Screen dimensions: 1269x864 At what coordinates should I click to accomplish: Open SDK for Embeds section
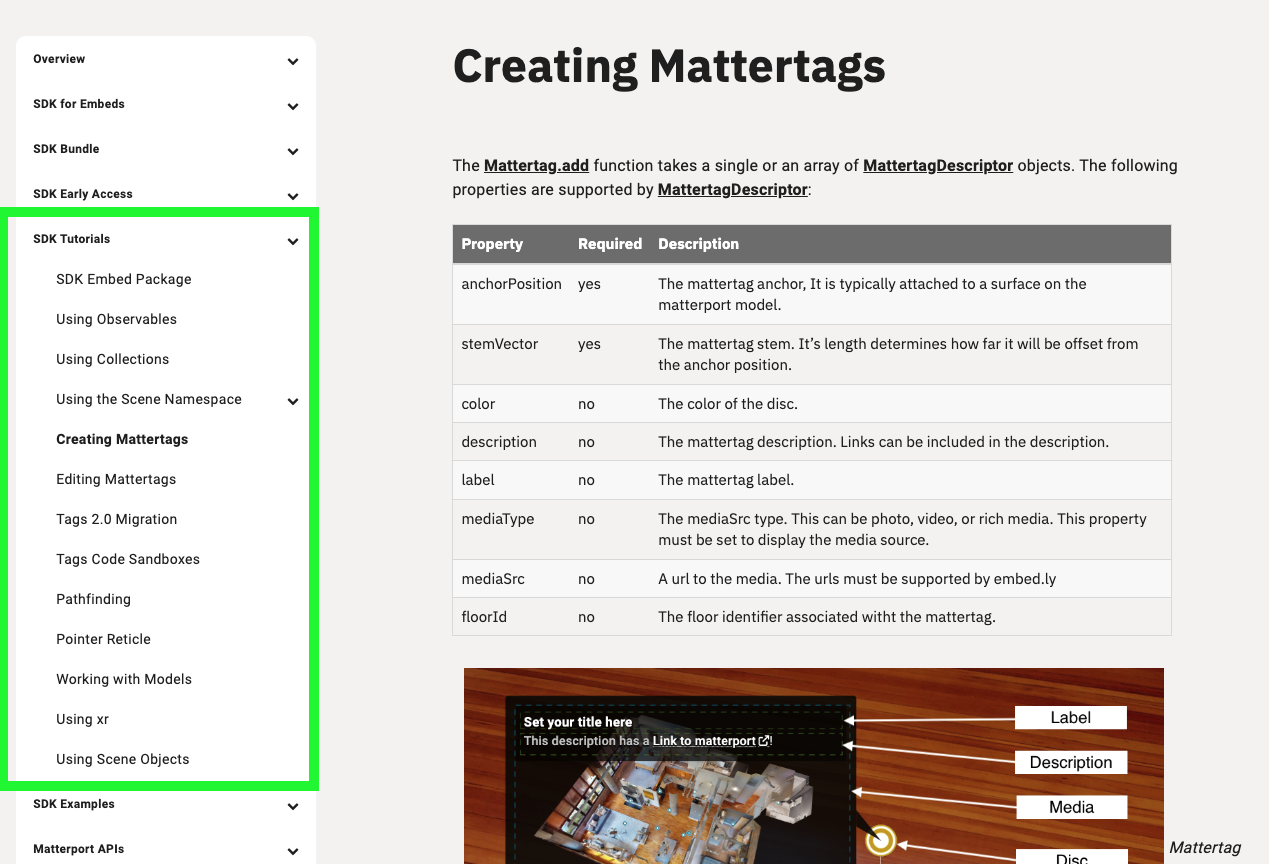point(79,104)
